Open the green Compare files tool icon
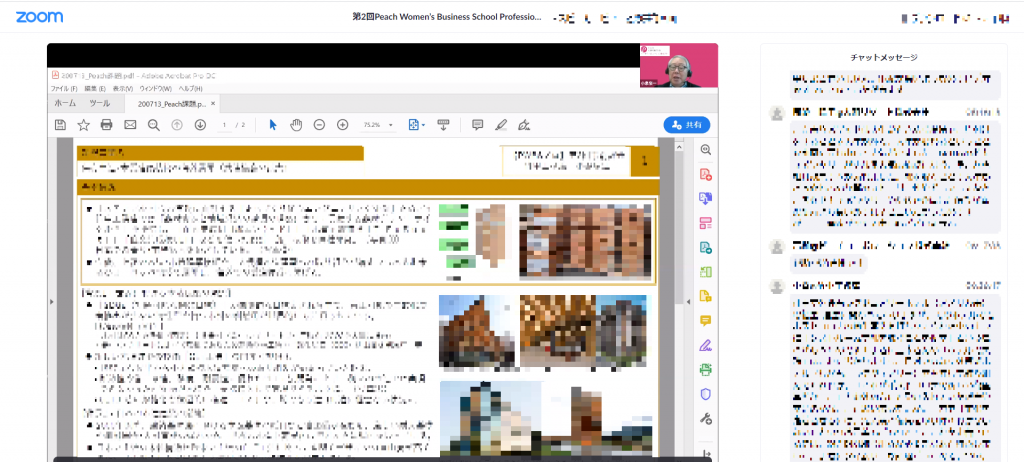The height and width of the screenshot is (462, 1024). point(705,272)
